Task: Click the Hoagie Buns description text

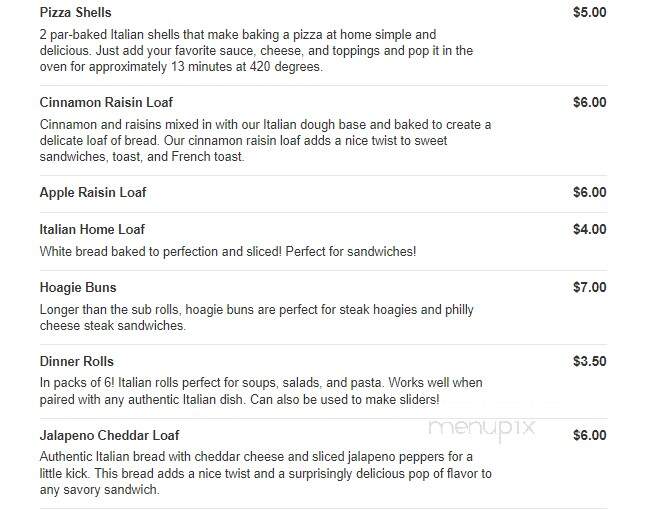Action: [256, 318]
